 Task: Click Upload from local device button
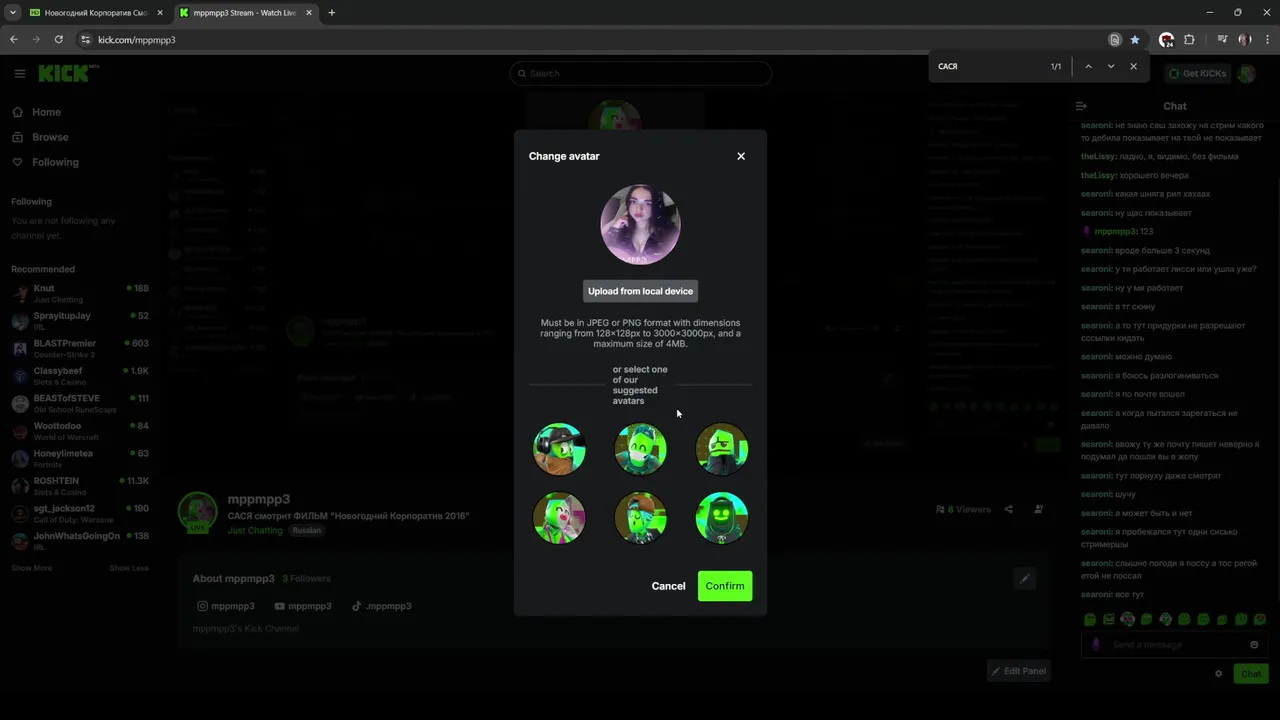pyautogui.click(x=640, y=291)
